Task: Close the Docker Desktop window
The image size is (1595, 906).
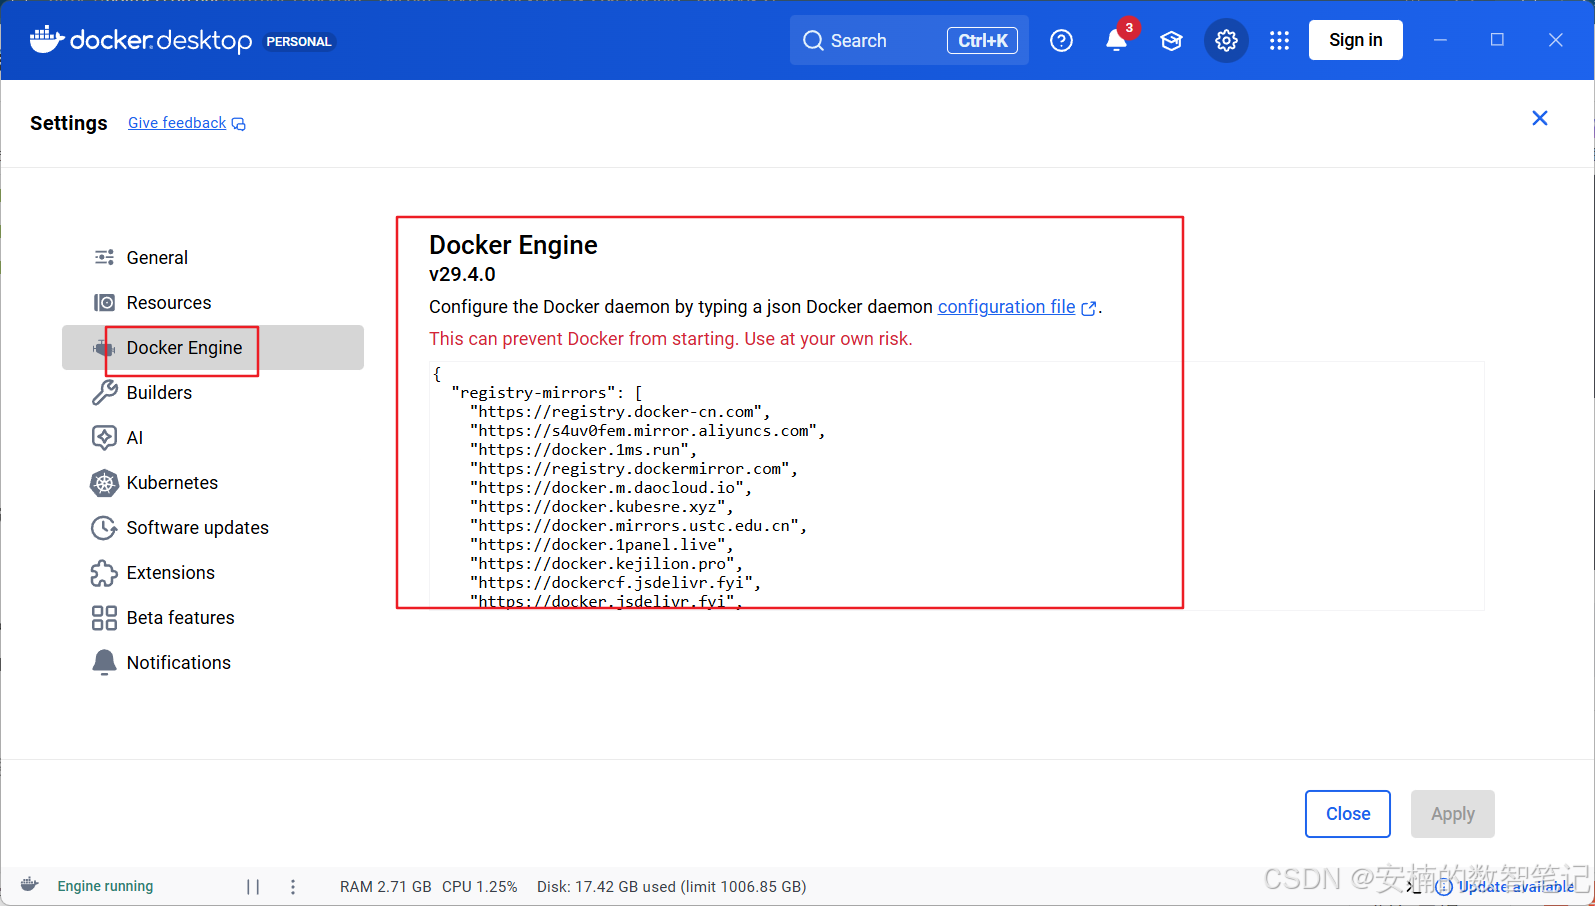Action: pyautogui.click(x=1555, y=40)
